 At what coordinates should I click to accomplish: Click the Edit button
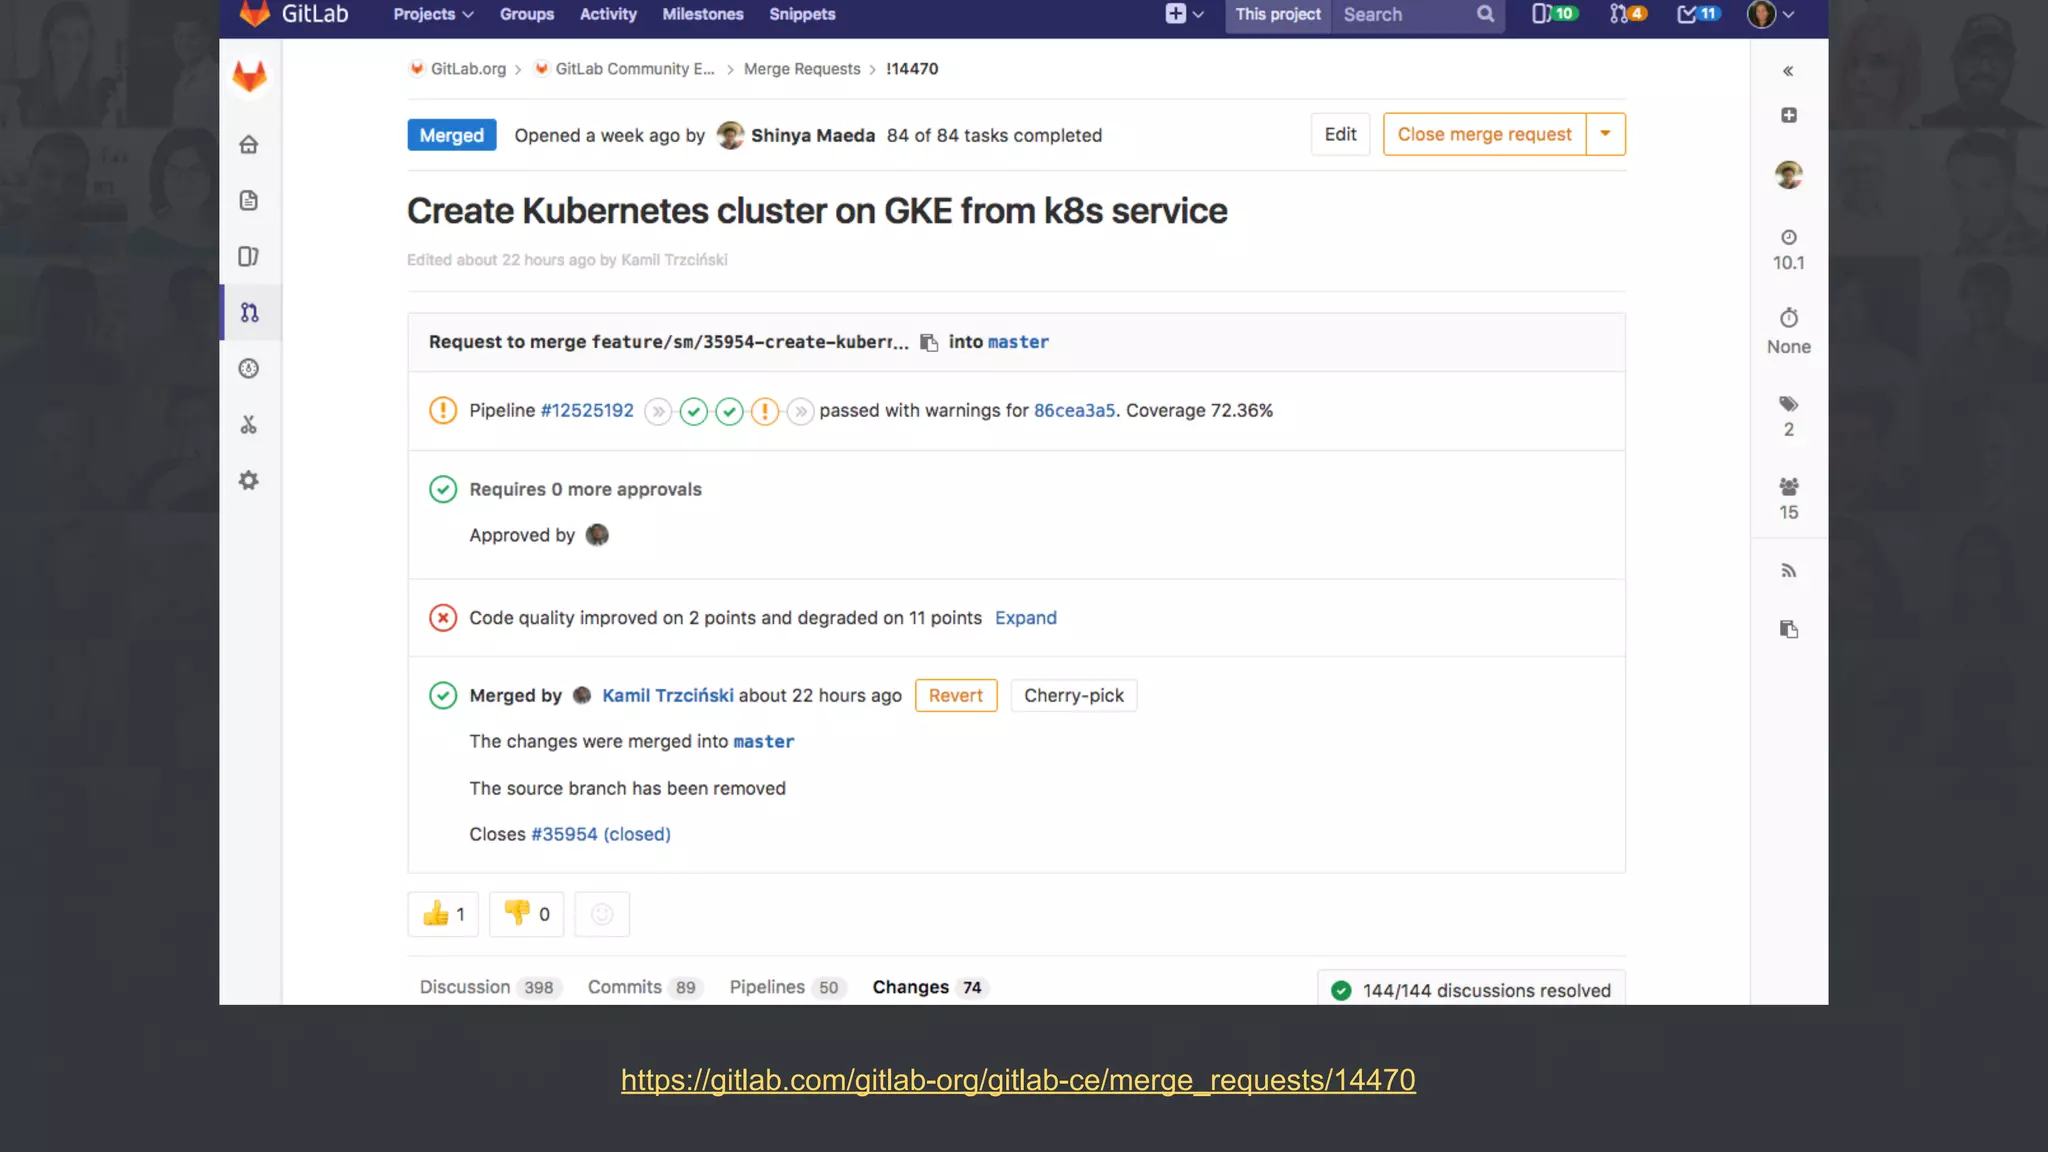coord(1340,134)
